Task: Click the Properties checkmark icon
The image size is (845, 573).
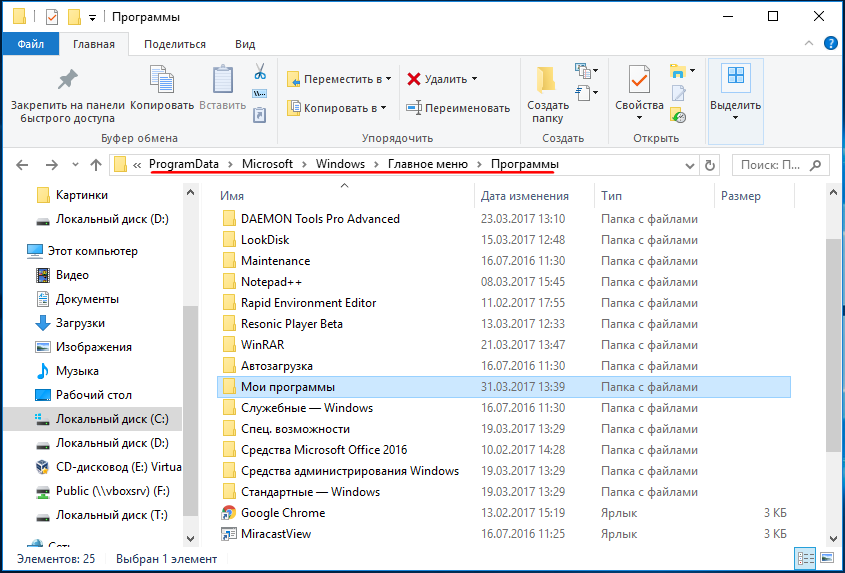Action: pyautogui.click(x=639, y=81)
